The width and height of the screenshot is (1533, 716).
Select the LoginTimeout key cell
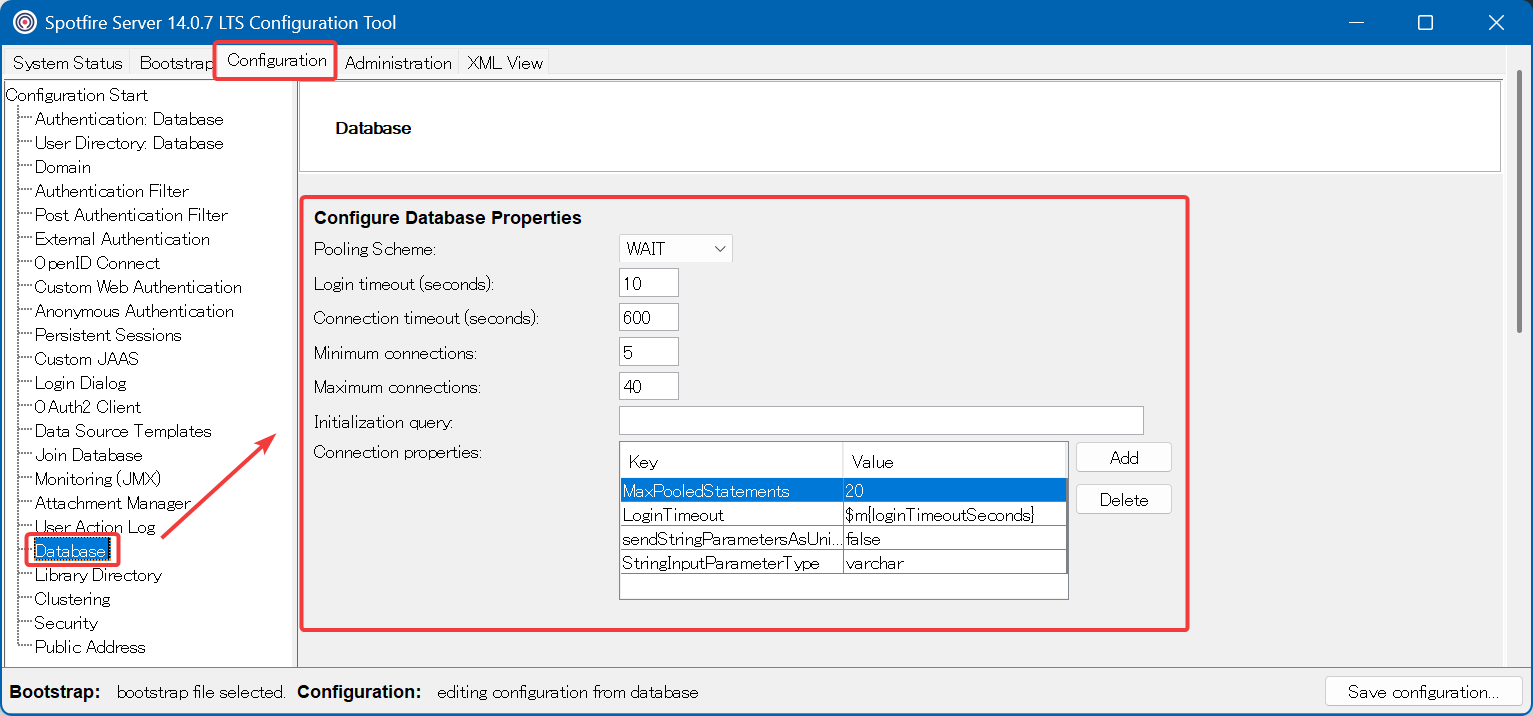point(732,515)
